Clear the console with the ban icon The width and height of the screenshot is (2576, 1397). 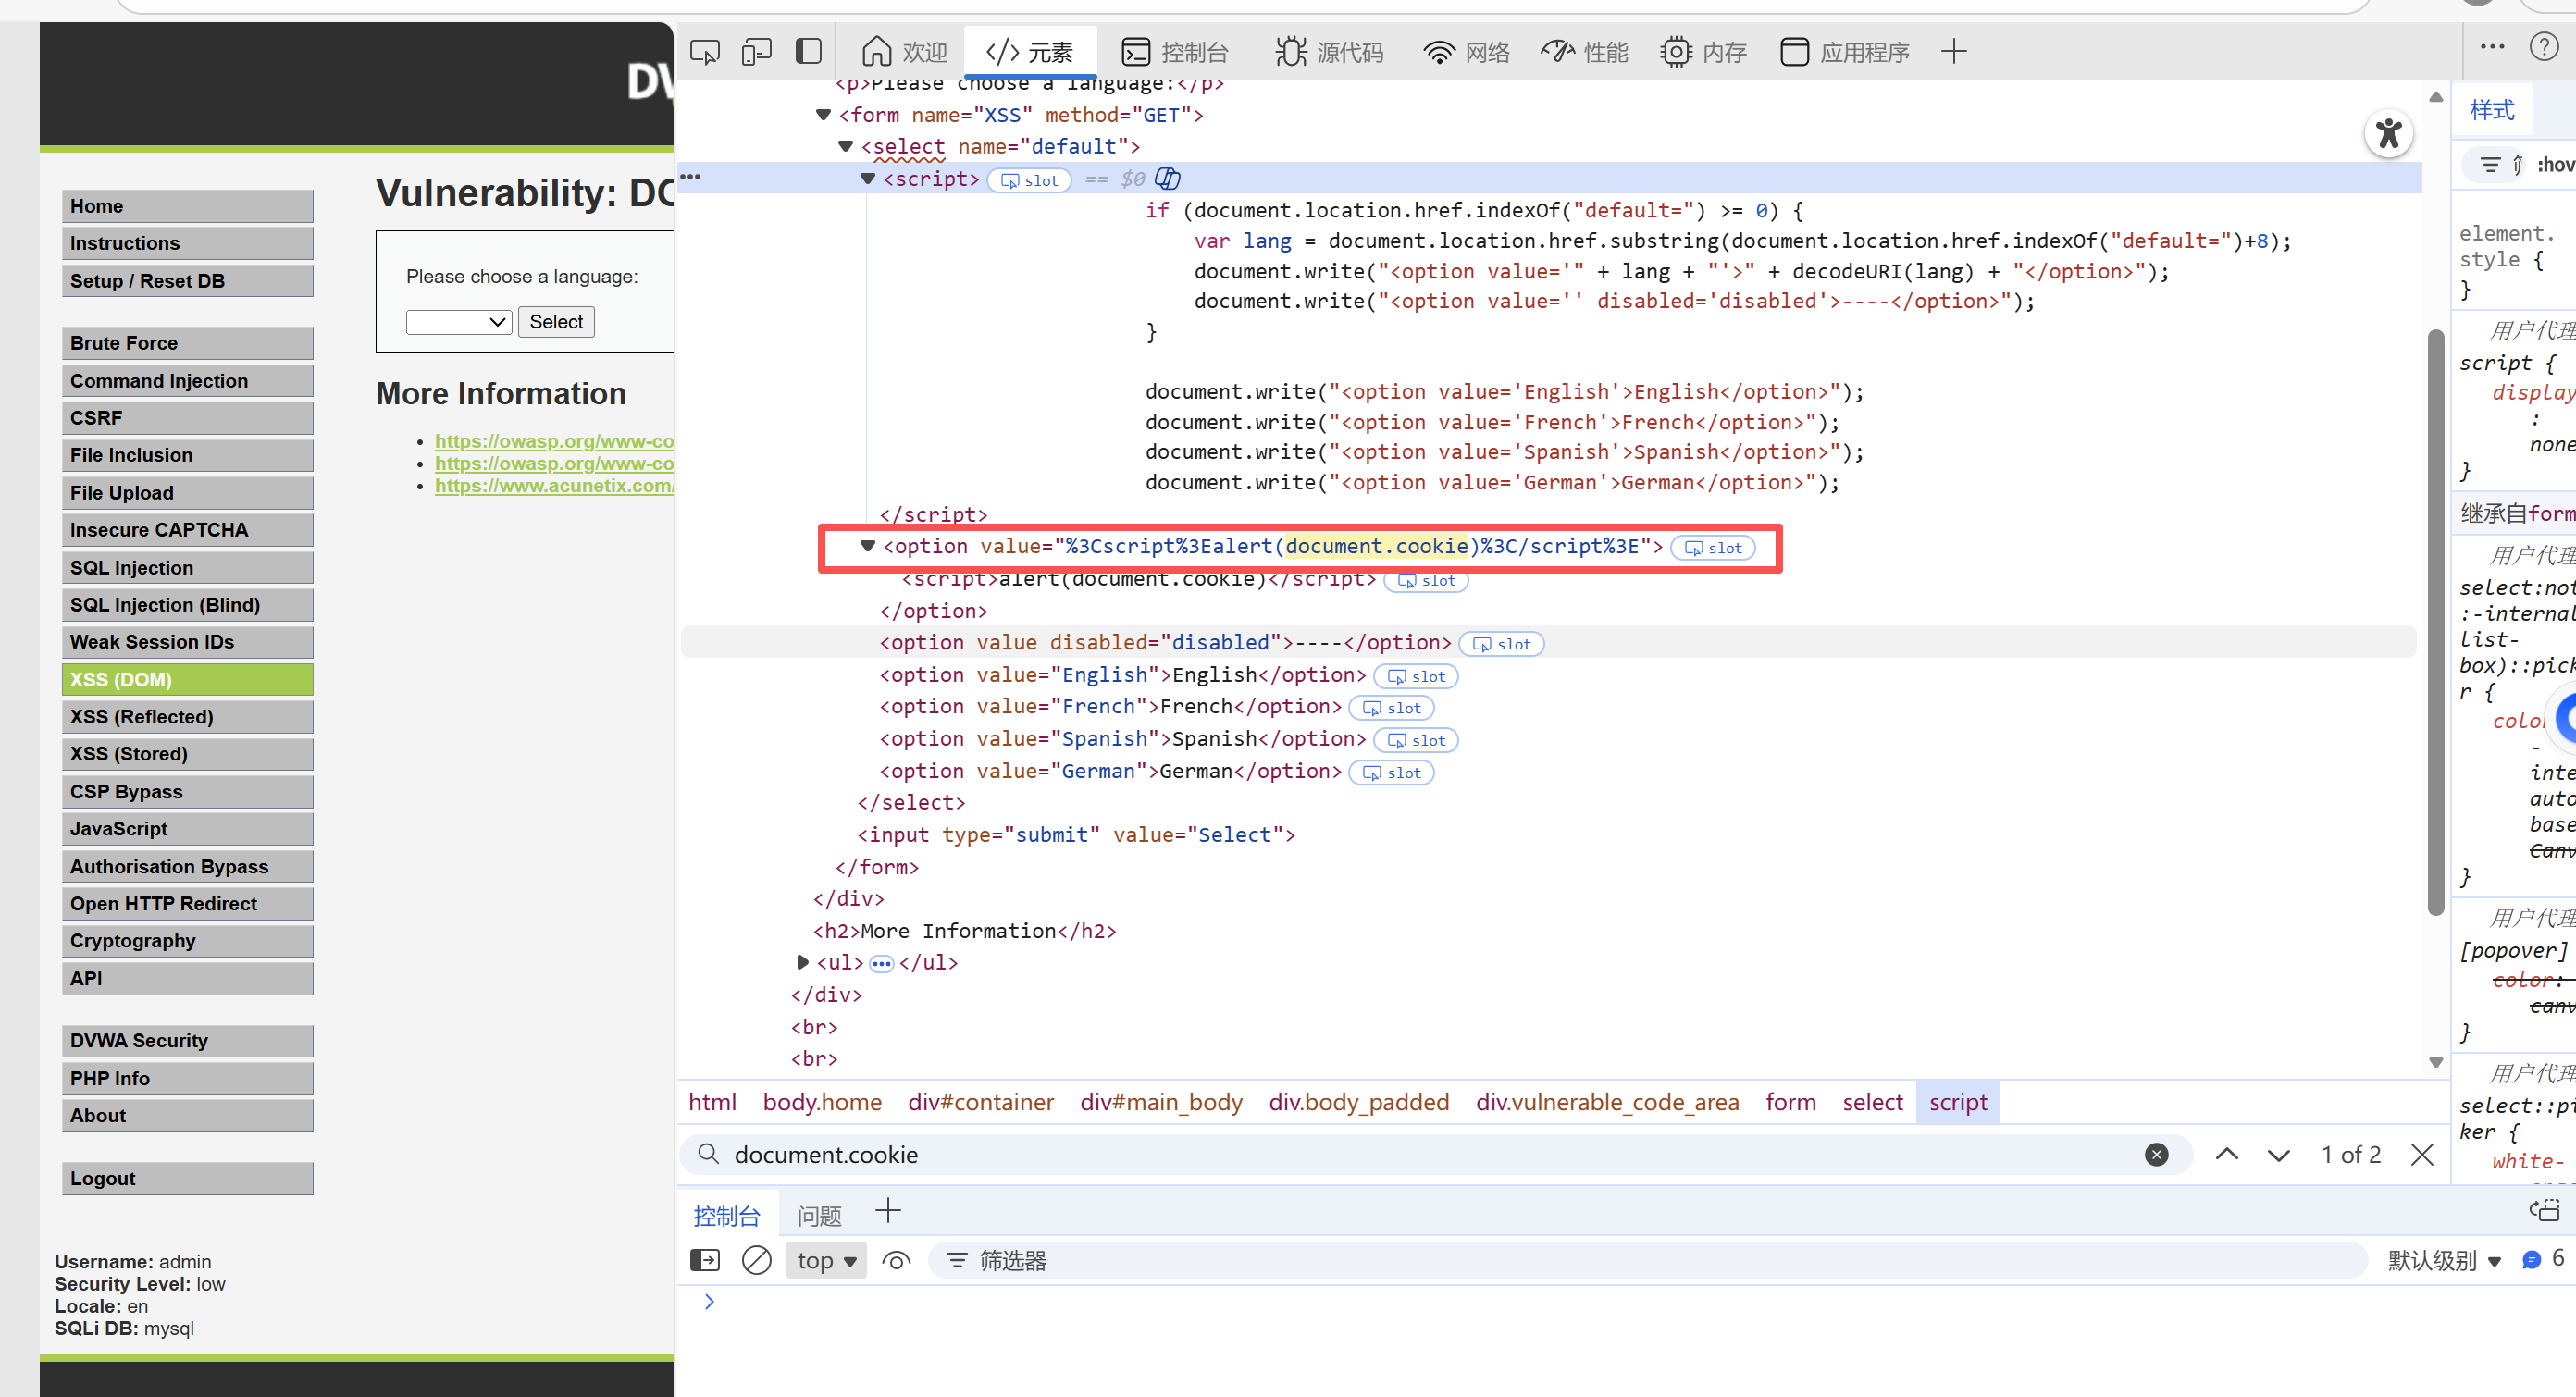click(x=756, y=1260)
